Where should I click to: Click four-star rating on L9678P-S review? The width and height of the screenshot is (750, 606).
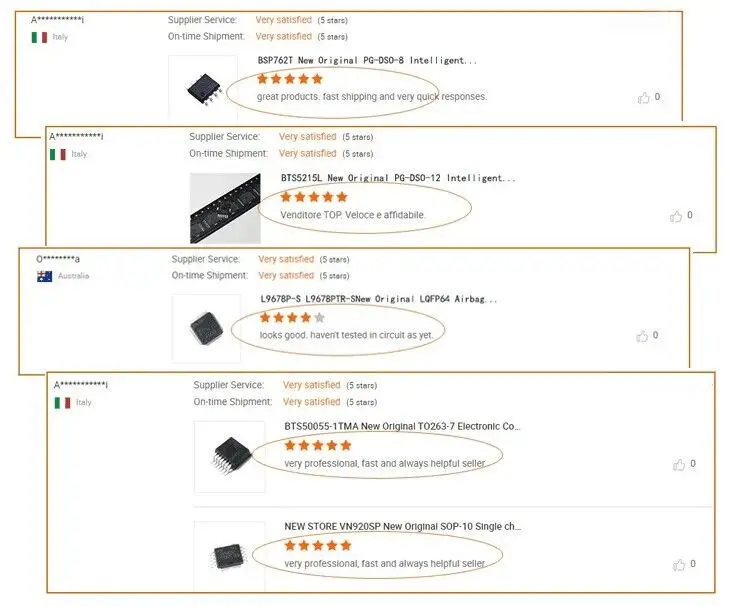(292, 318)
